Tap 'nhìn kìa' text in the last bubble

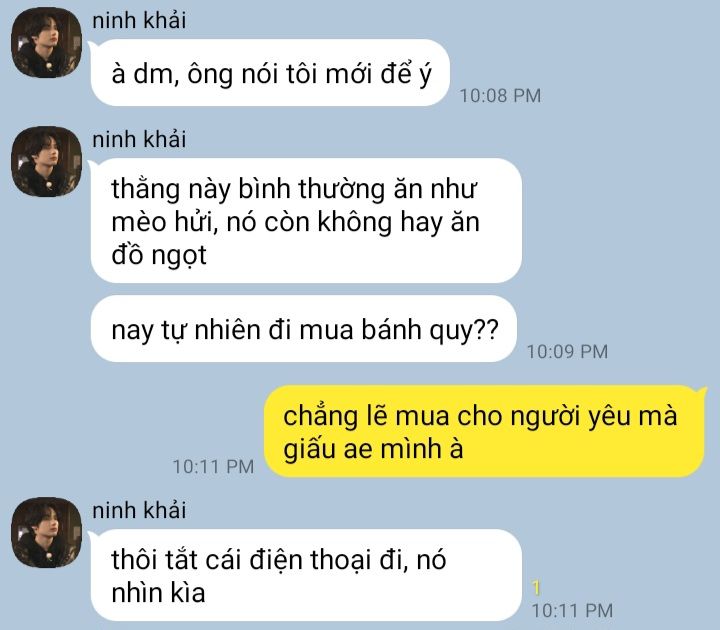[158, 592]
